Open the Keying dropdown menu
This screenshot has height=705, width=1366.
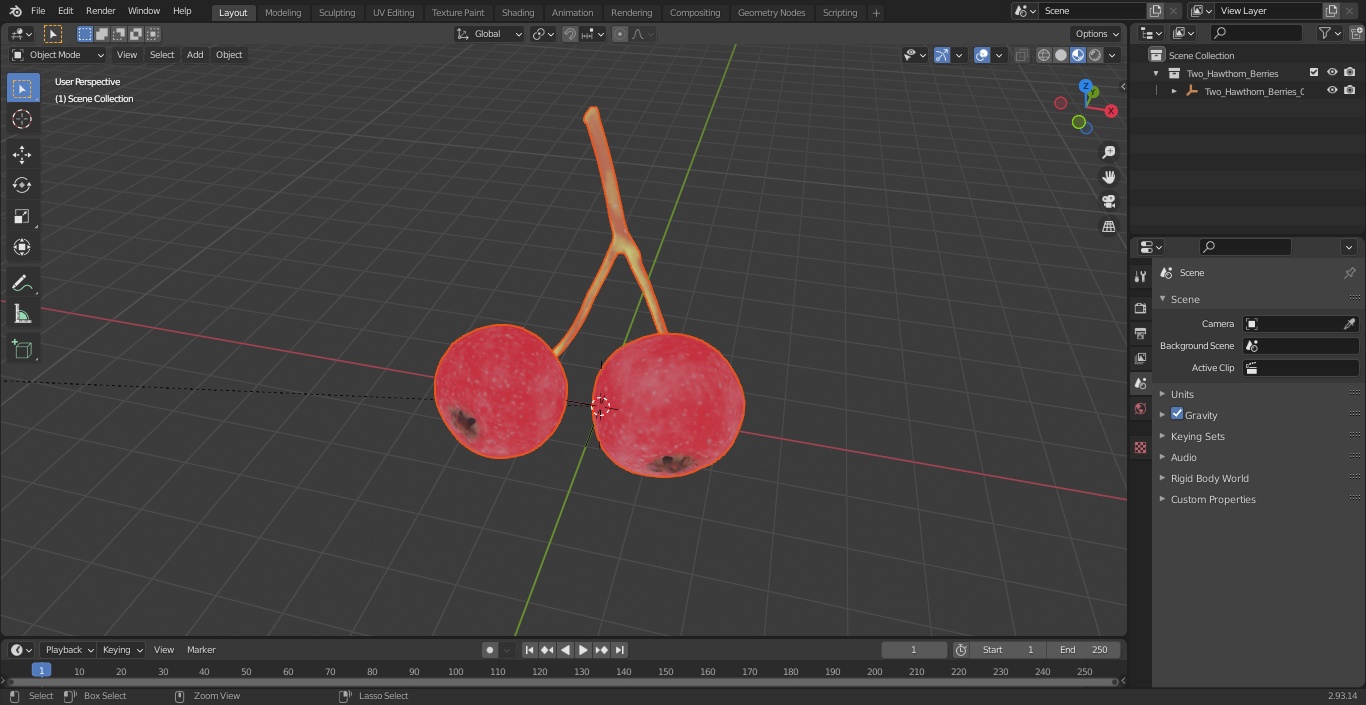[121, 650]
